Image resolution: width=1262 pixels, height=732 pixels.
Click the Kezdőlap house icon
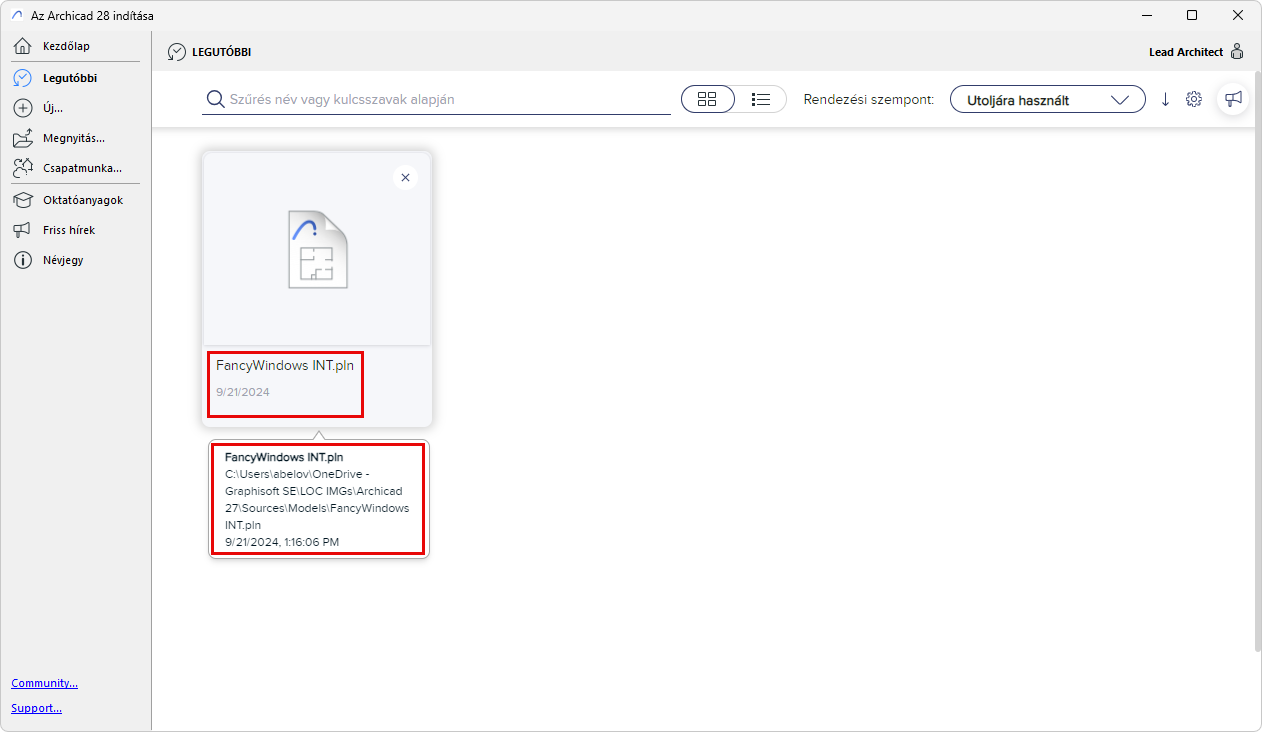[x=23, y=46]
